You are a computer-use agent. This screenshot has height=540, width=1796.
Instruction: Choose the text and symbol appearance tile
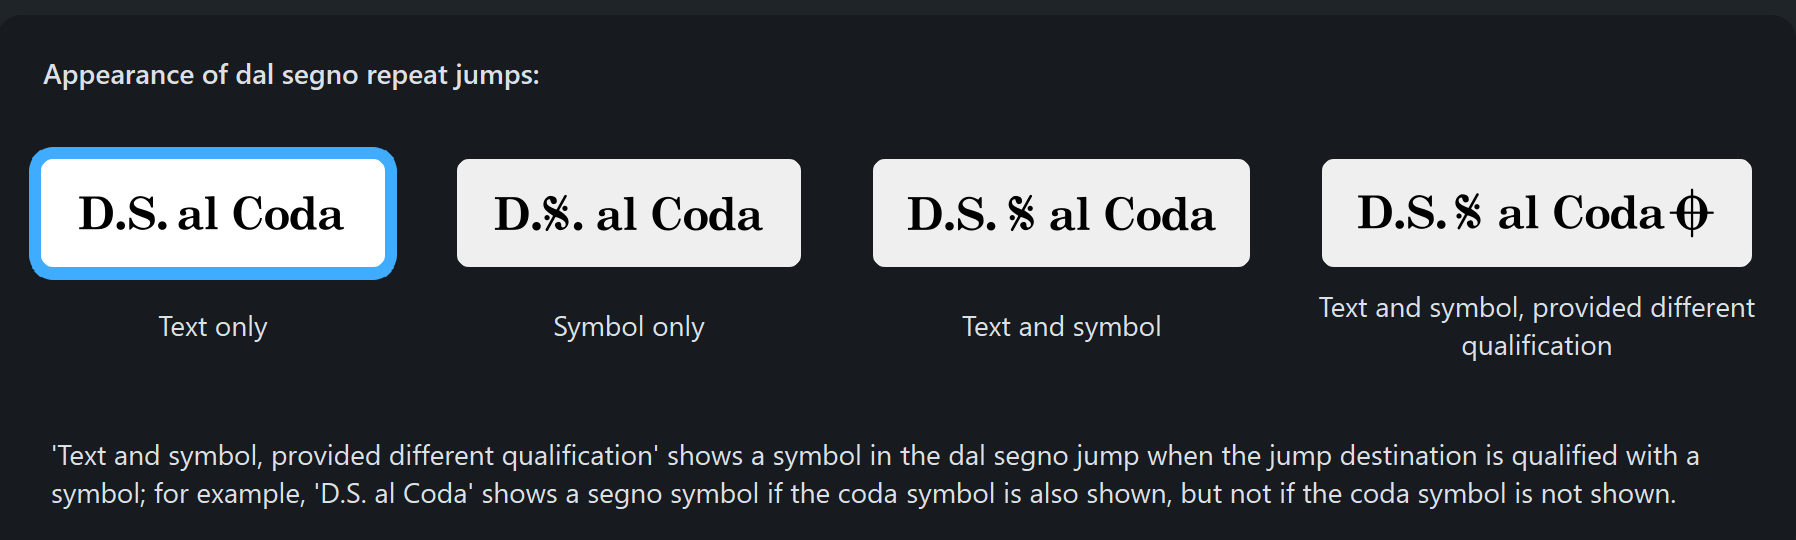1061,213
